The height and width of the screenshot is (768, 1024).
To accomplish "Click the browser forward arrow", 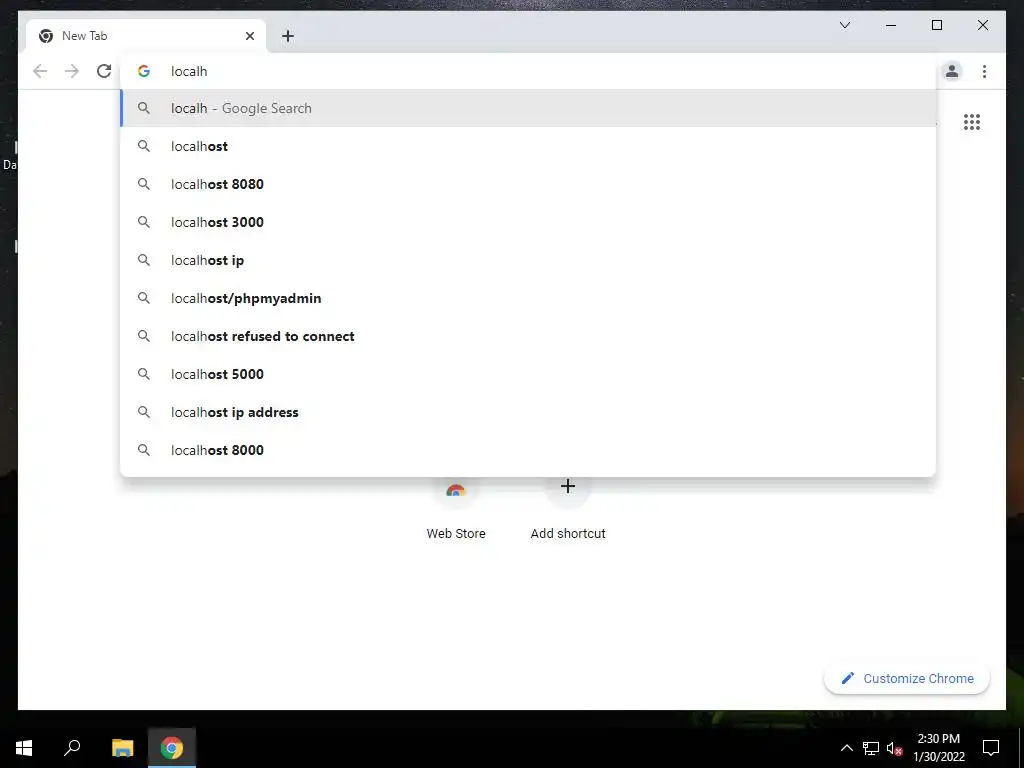I will click(x=72, y=71).
